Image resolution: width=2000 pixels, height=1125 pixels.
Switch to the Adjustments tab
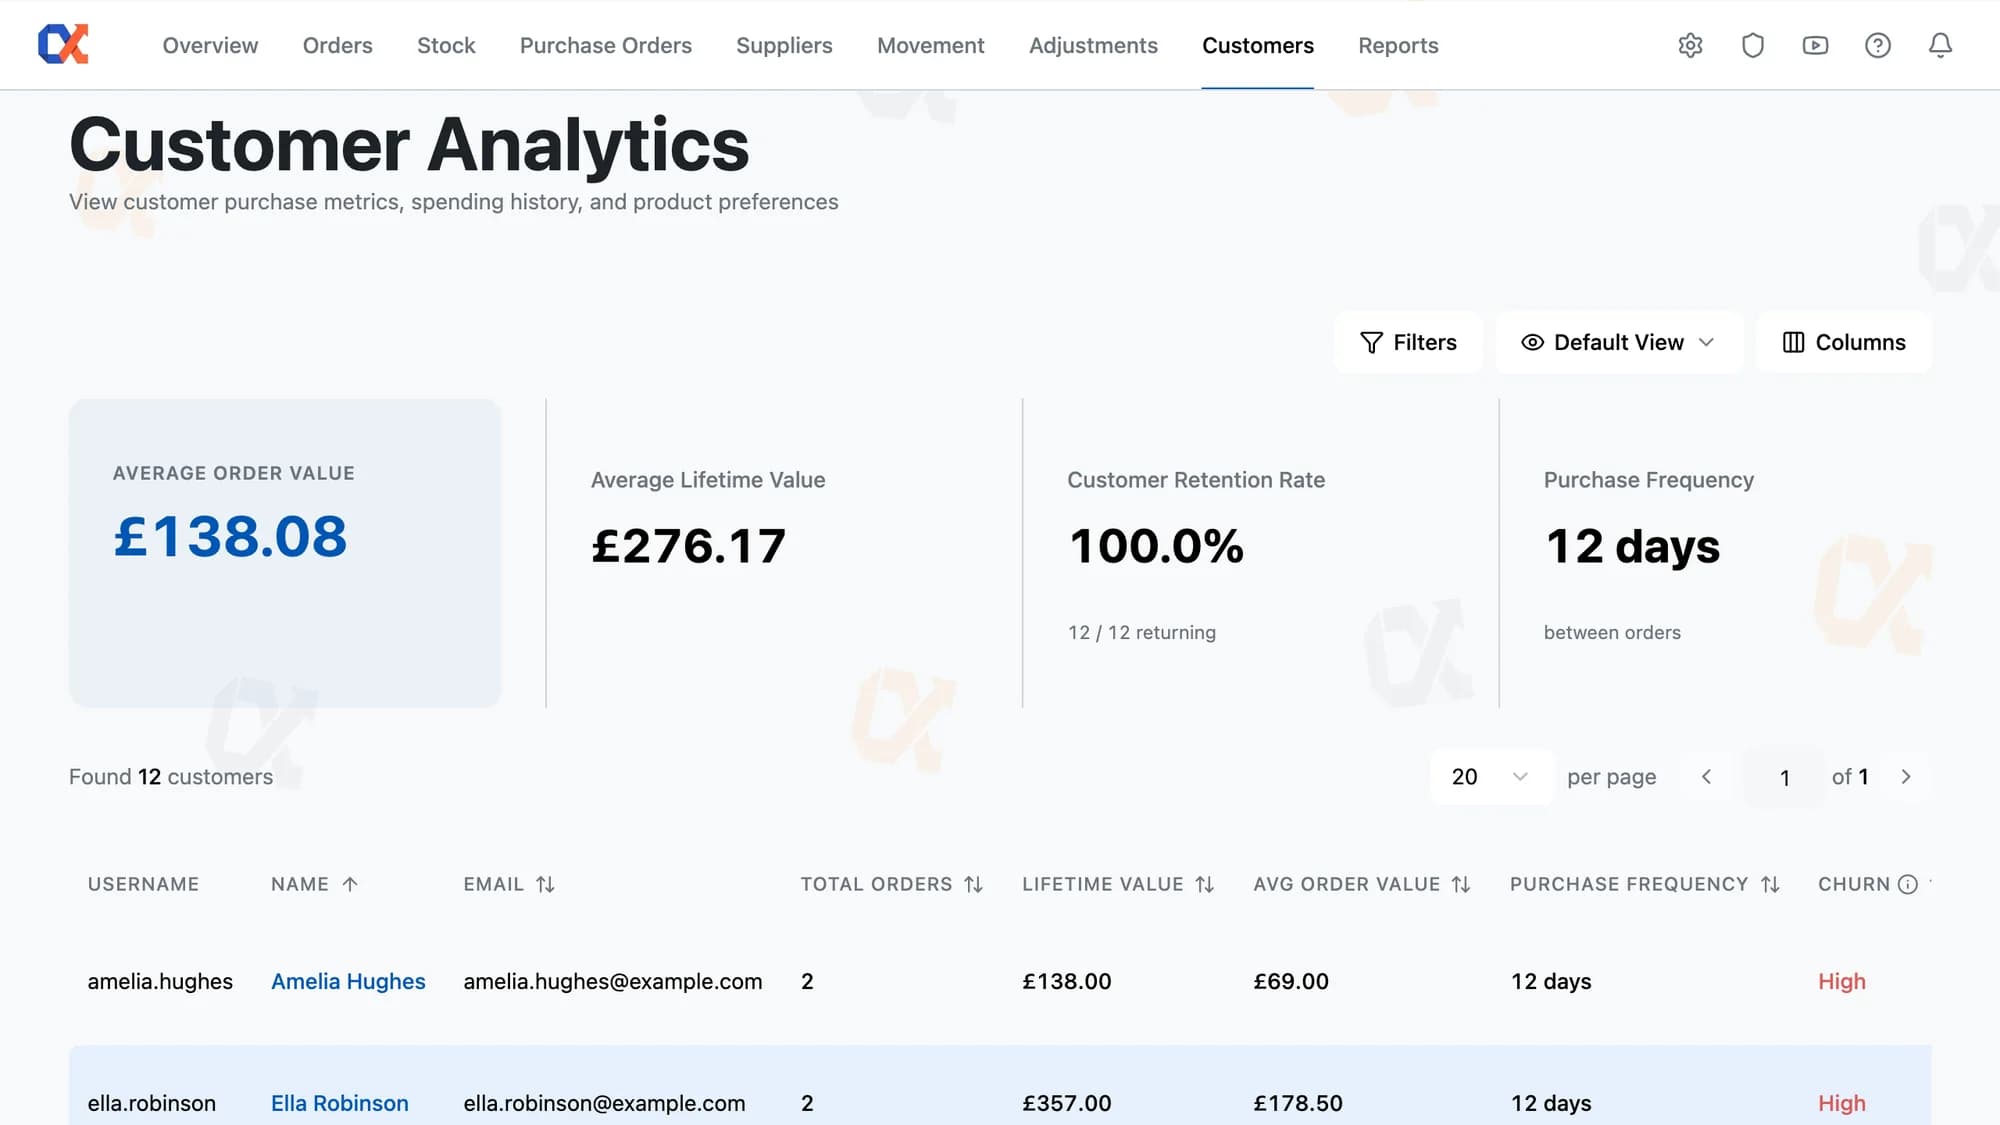click(1093, 45)
